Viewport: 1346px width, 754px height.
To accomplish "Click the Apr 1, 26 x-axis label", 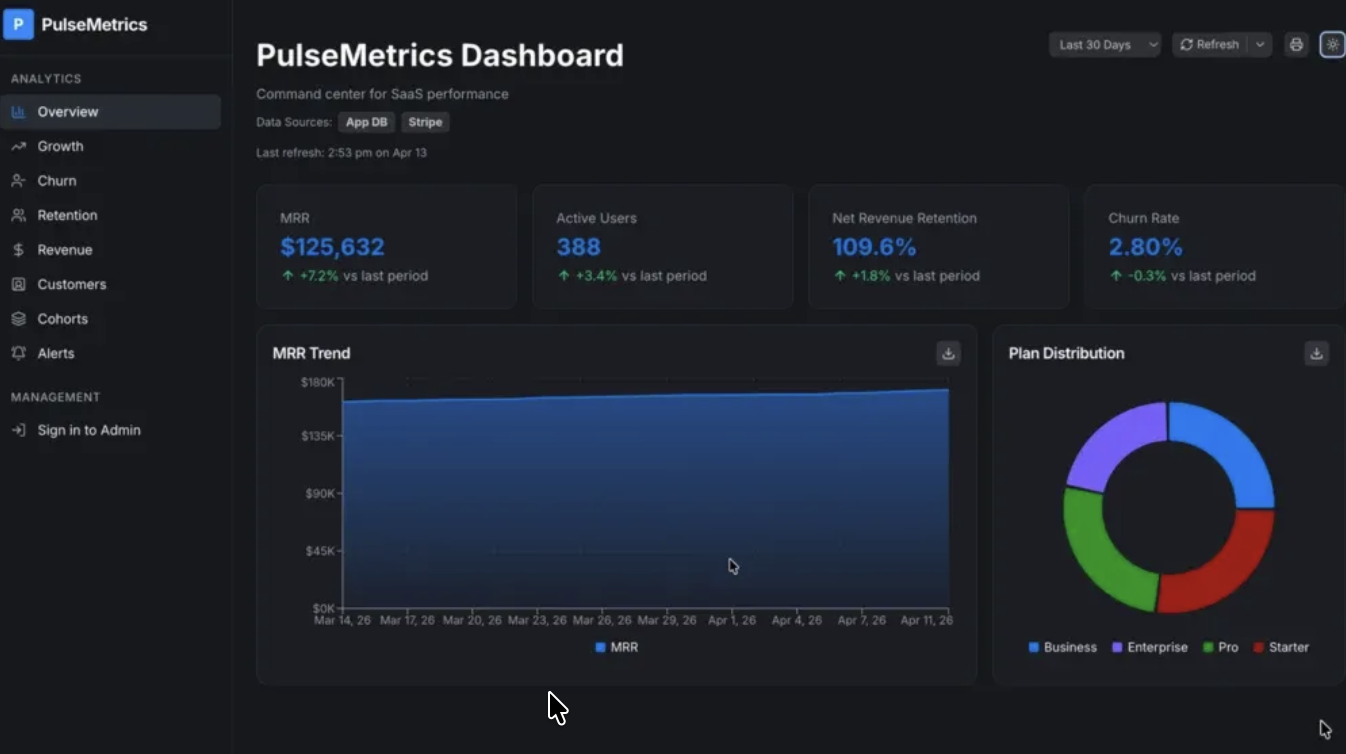I will pos(733,620).
